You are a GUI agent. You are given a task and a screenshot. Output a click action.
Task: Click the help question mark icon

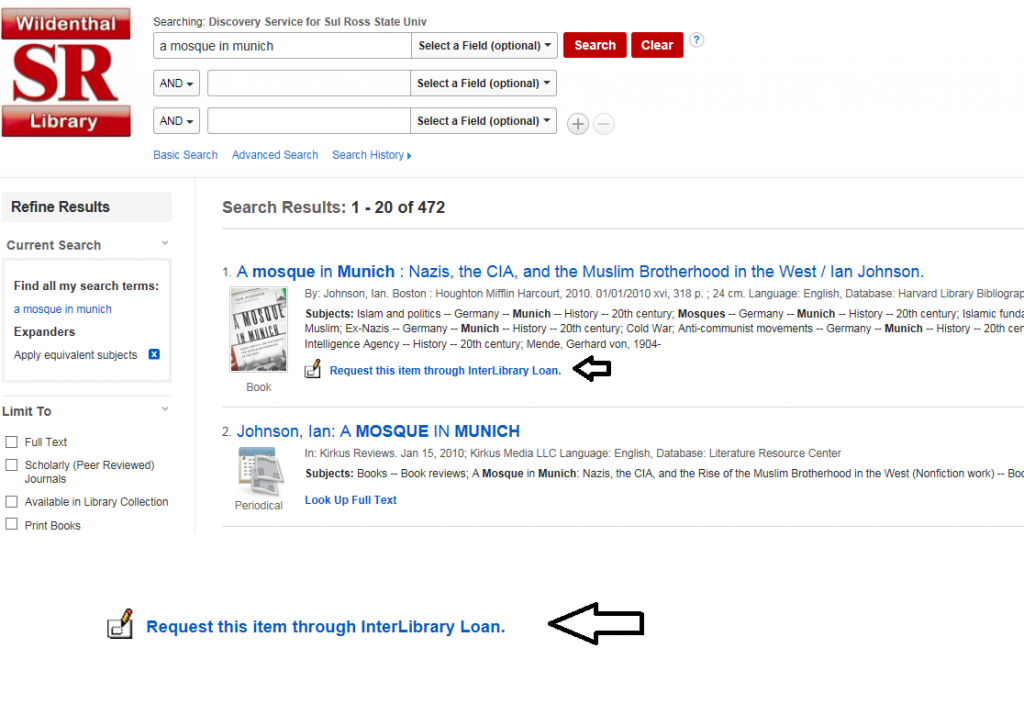(697, 40)
